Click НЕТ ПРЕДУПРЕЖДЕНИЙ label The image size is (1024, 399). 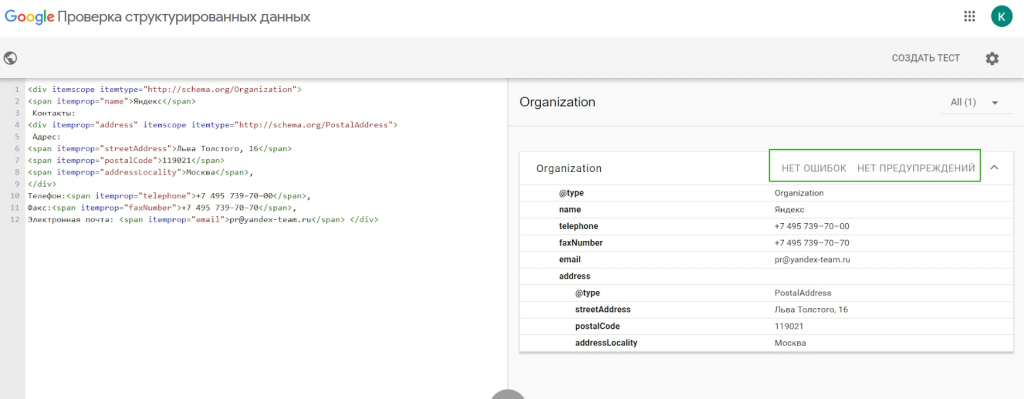tap(916, 168)
